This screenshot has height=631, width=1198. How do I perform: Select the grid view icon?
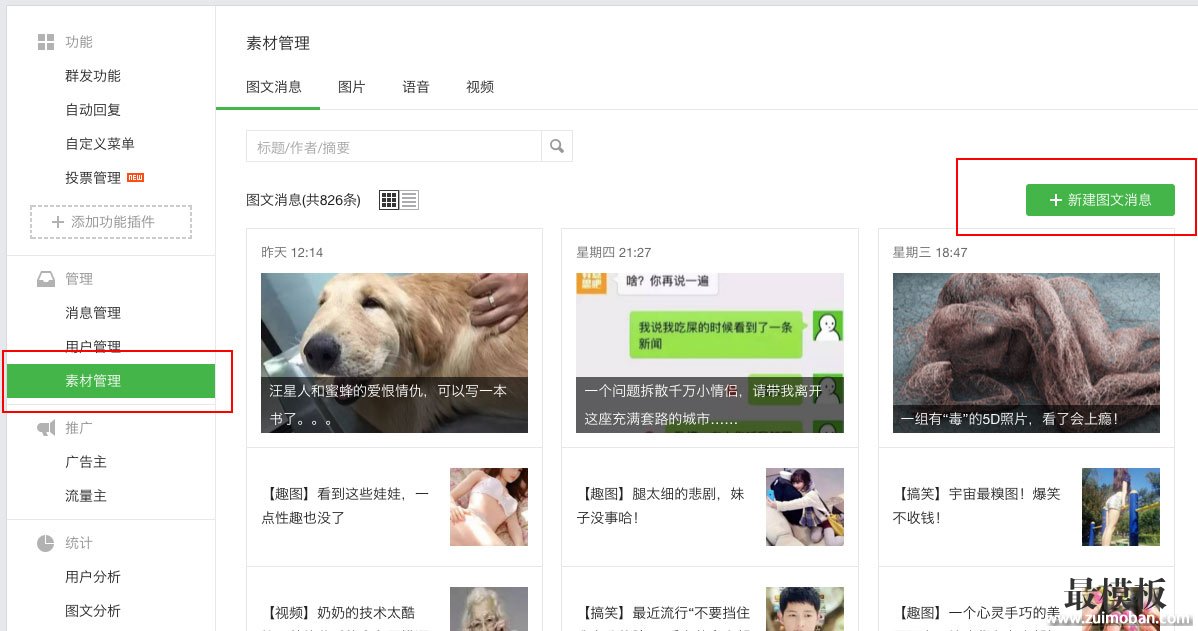(x=389, y=198)
